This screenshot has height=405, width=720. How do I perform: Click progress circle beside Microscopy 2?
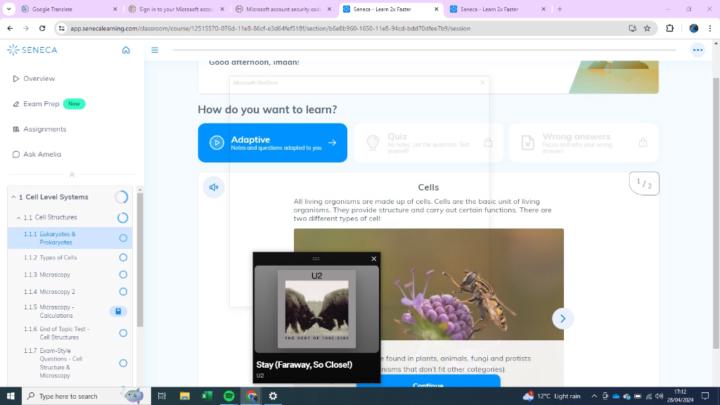coord(123,292)
